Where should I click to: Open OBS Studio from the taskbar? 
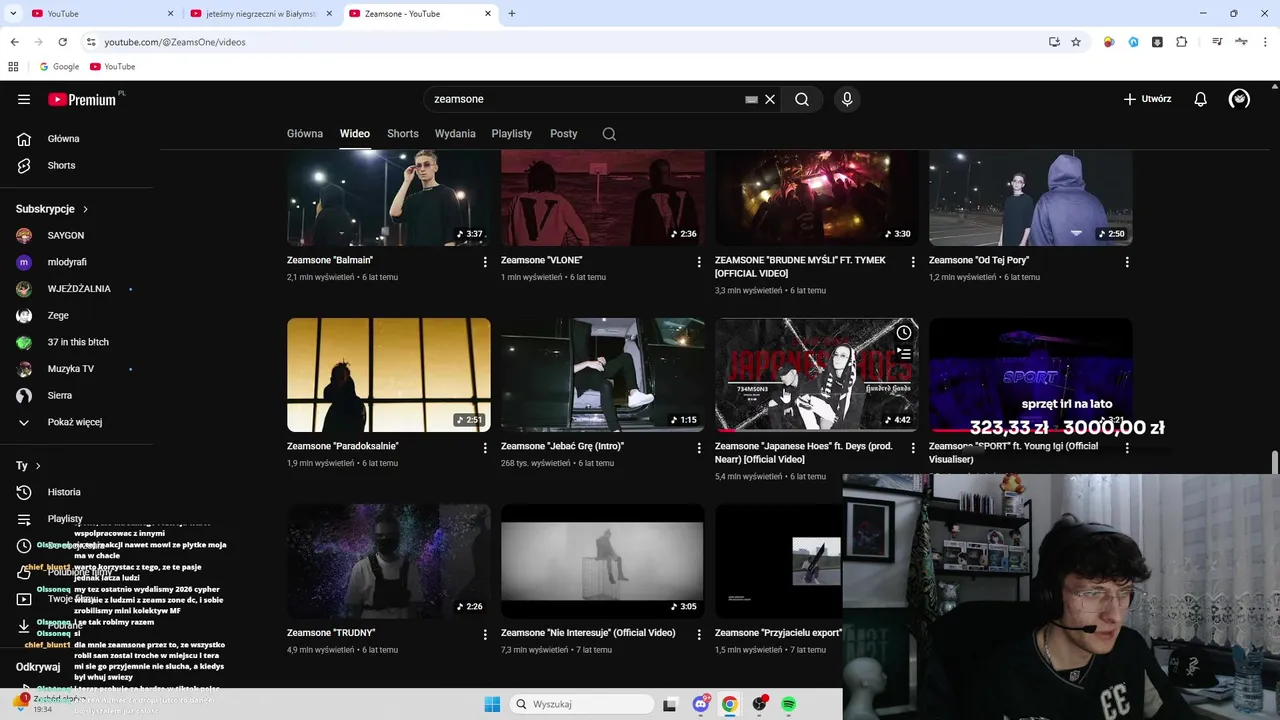pos(760,704)
